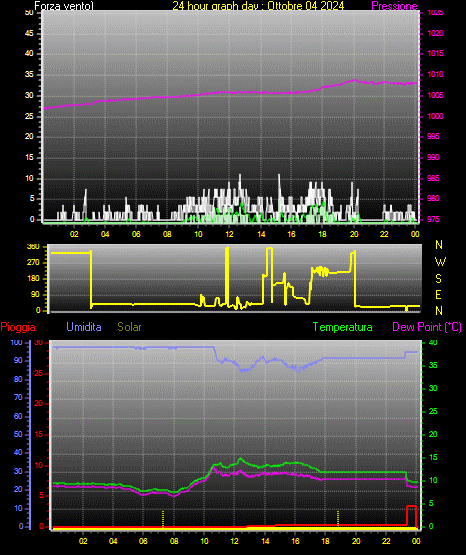Click the red 25 rain axis value
Viewport: 466px width, 555px height.
(39, 374)
